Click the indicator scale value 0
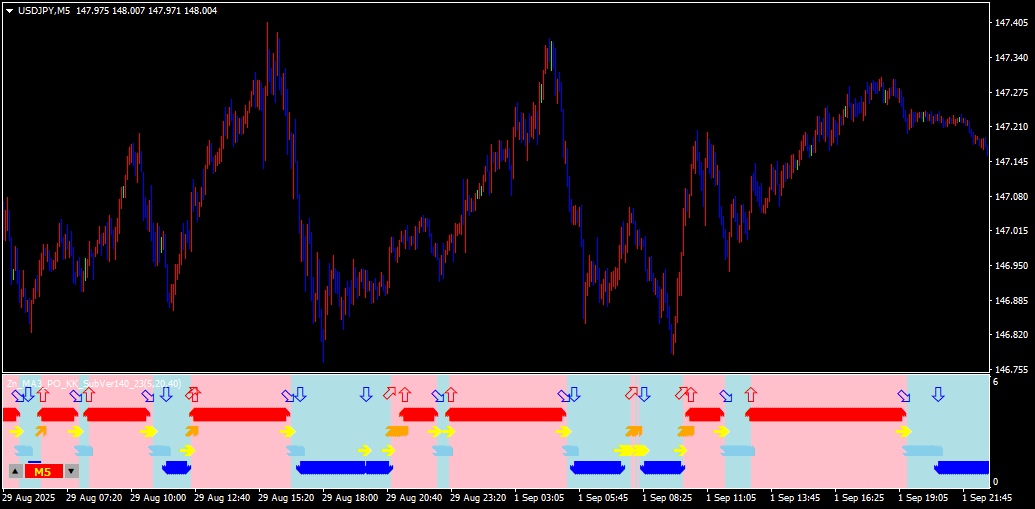 (x=996, y=482)
